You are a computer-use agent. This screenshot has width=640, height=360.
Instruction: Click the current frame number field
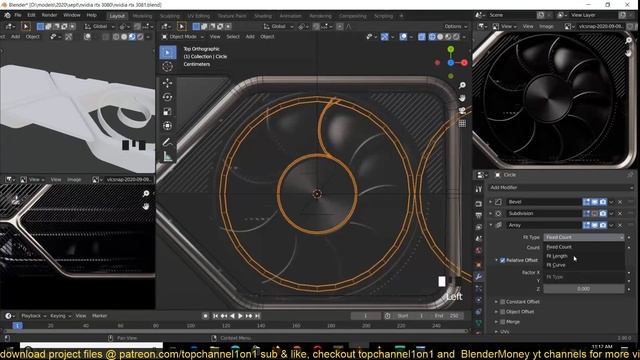366,316
